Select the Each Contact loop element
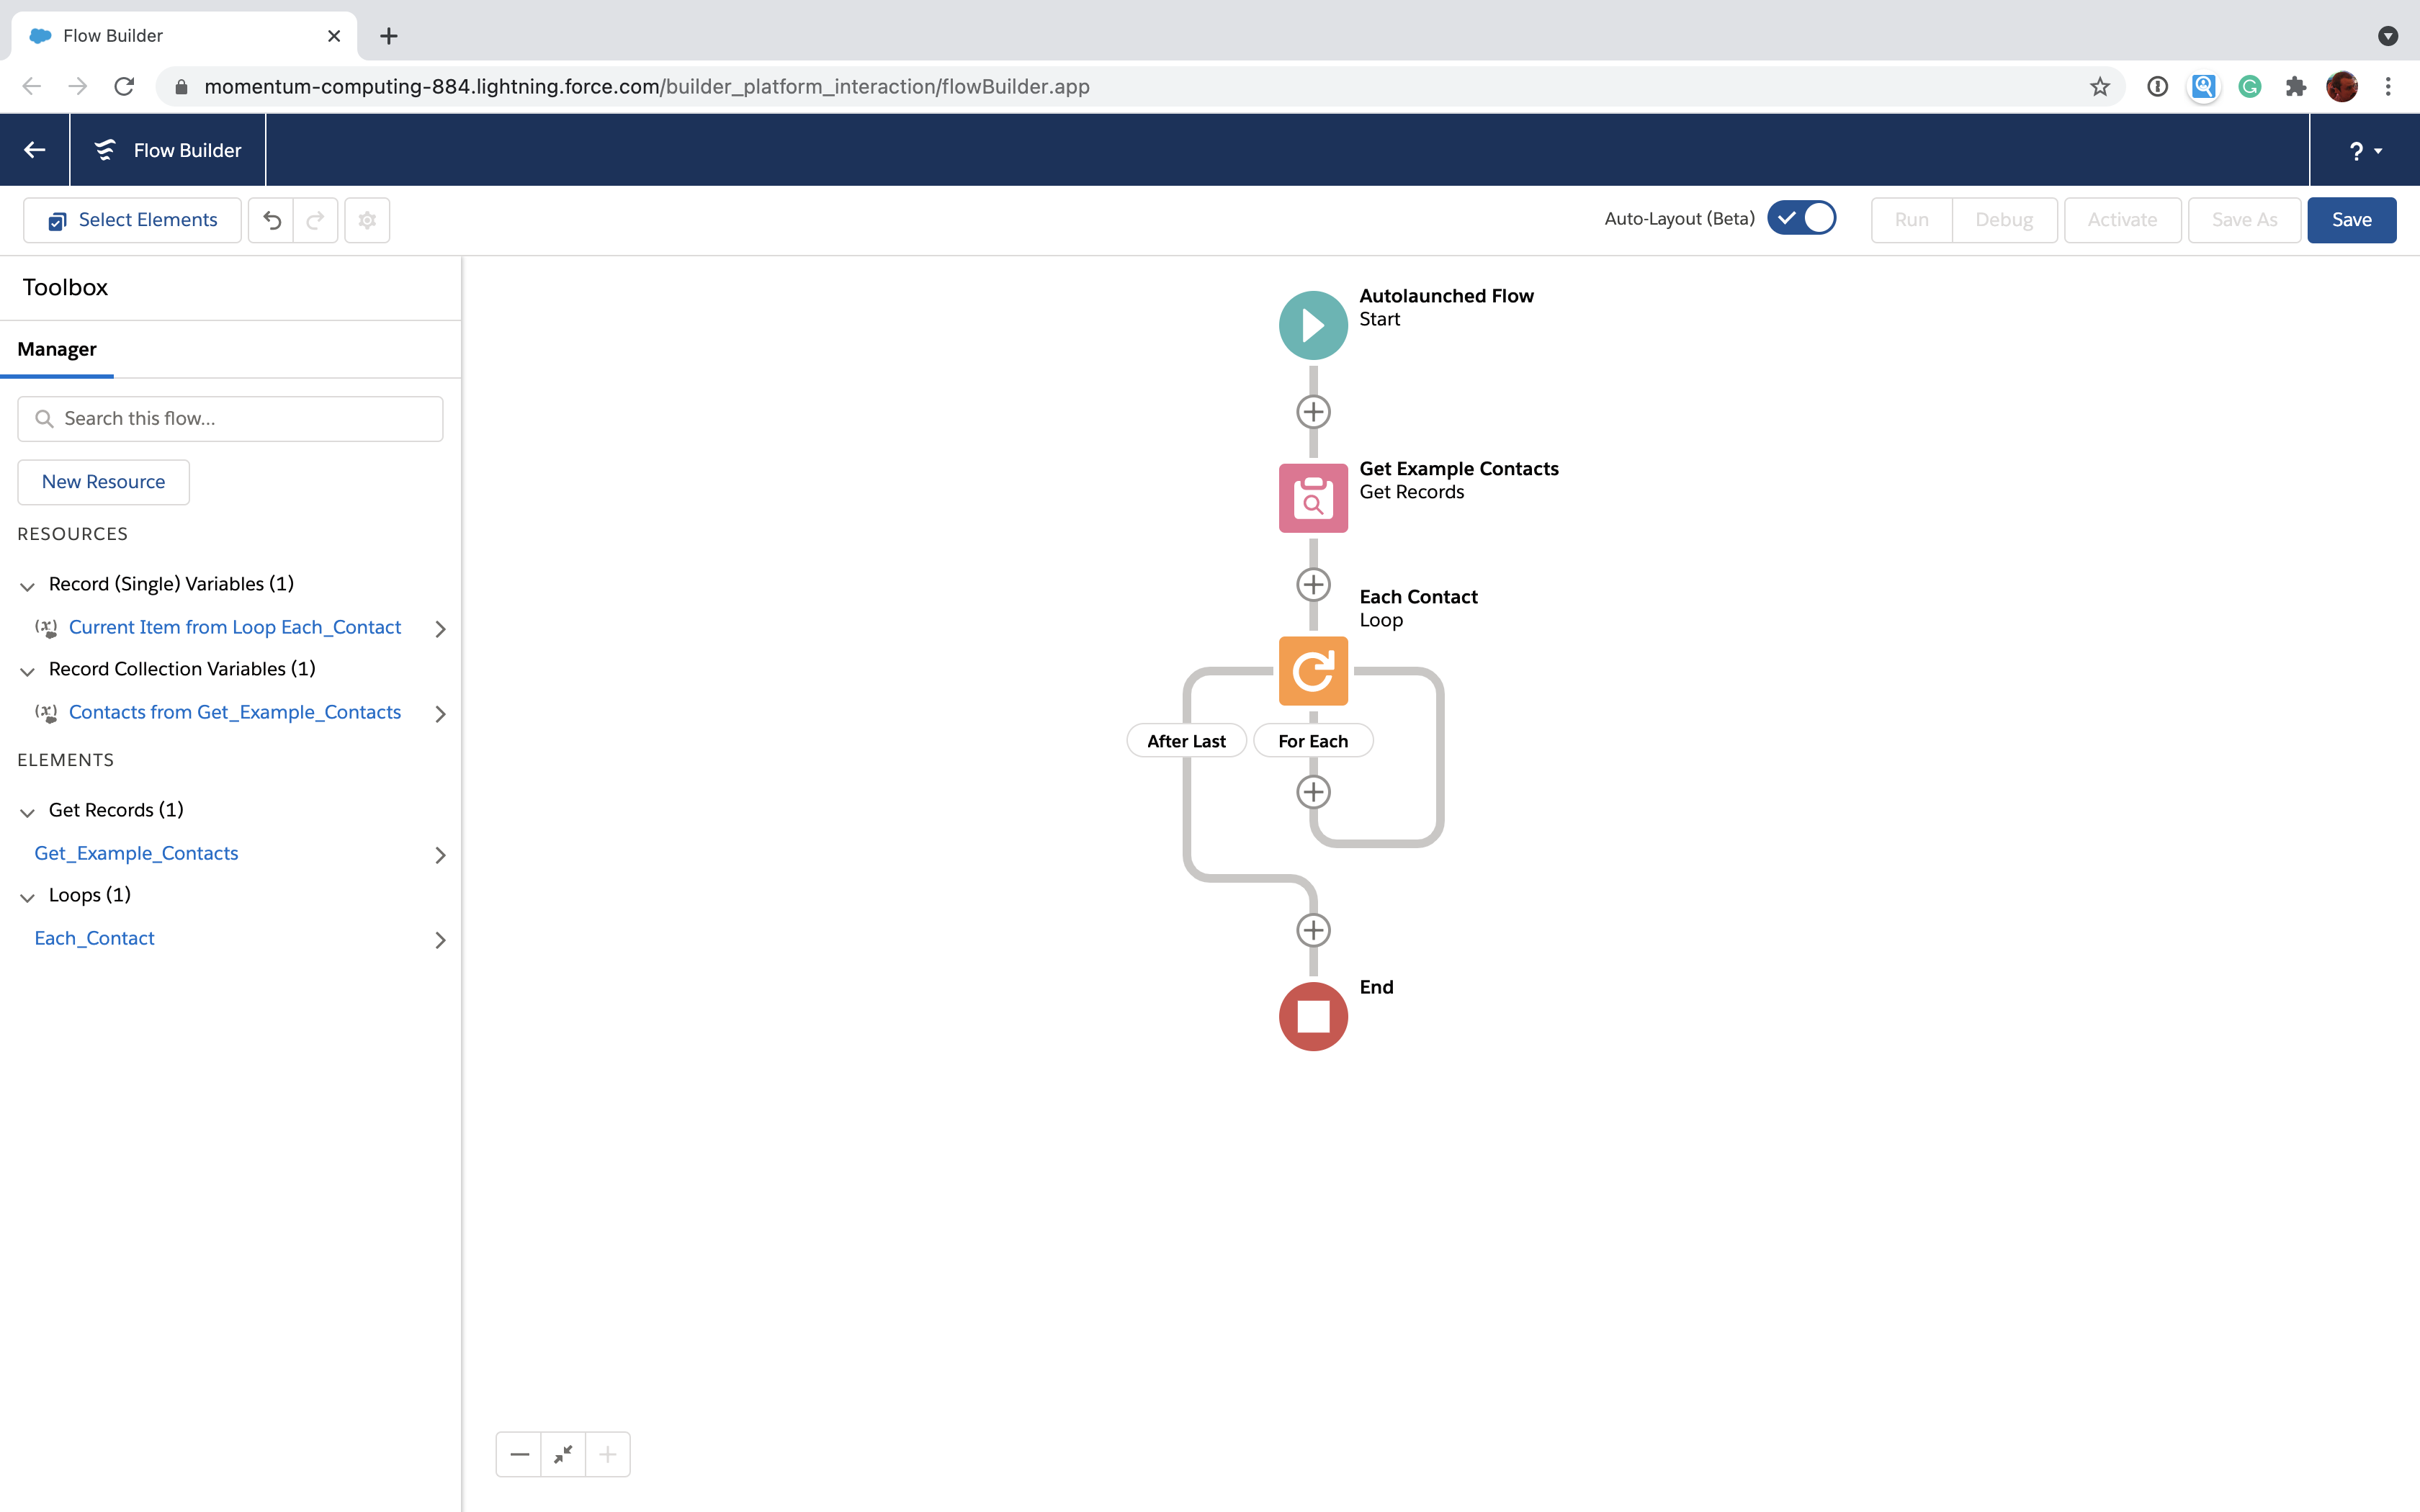This screenshot has width=2420, height=1512. (1312, 670)
